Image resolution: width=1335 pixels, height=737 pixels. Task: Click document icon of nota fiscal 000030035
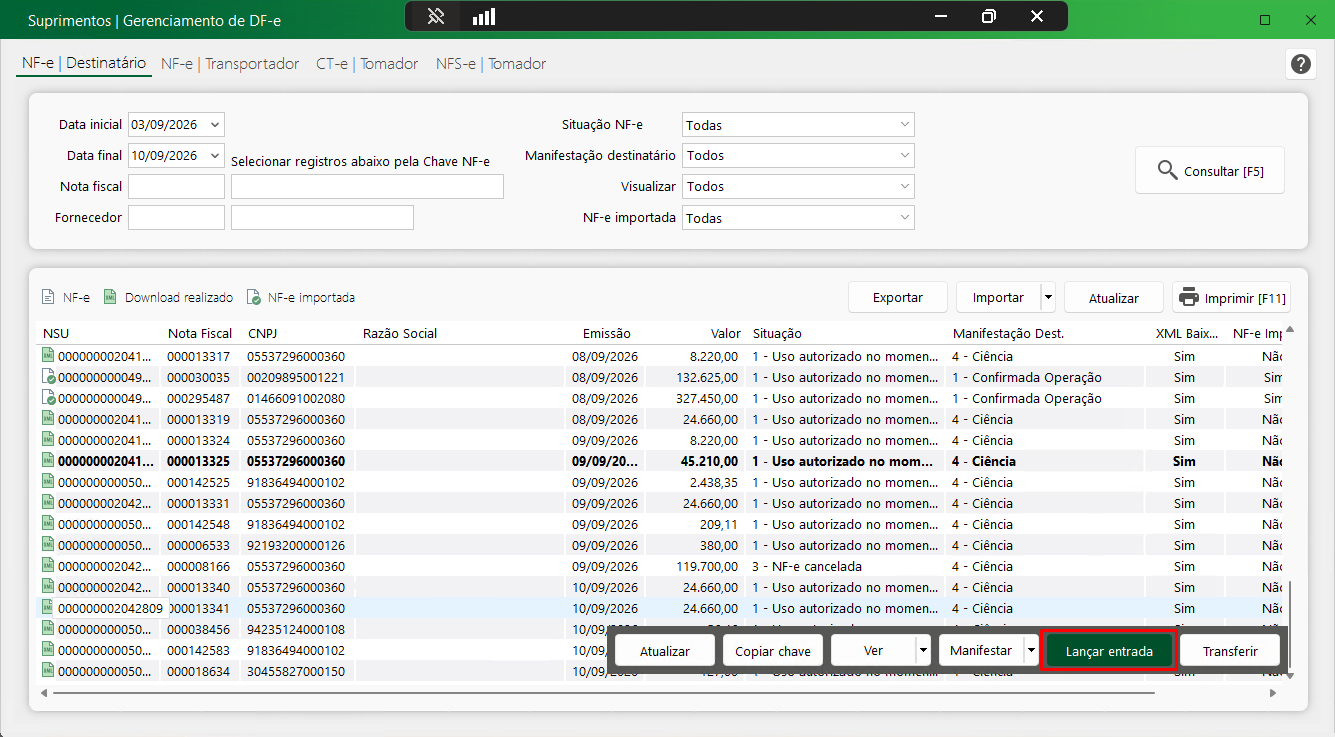click(48, 377)
